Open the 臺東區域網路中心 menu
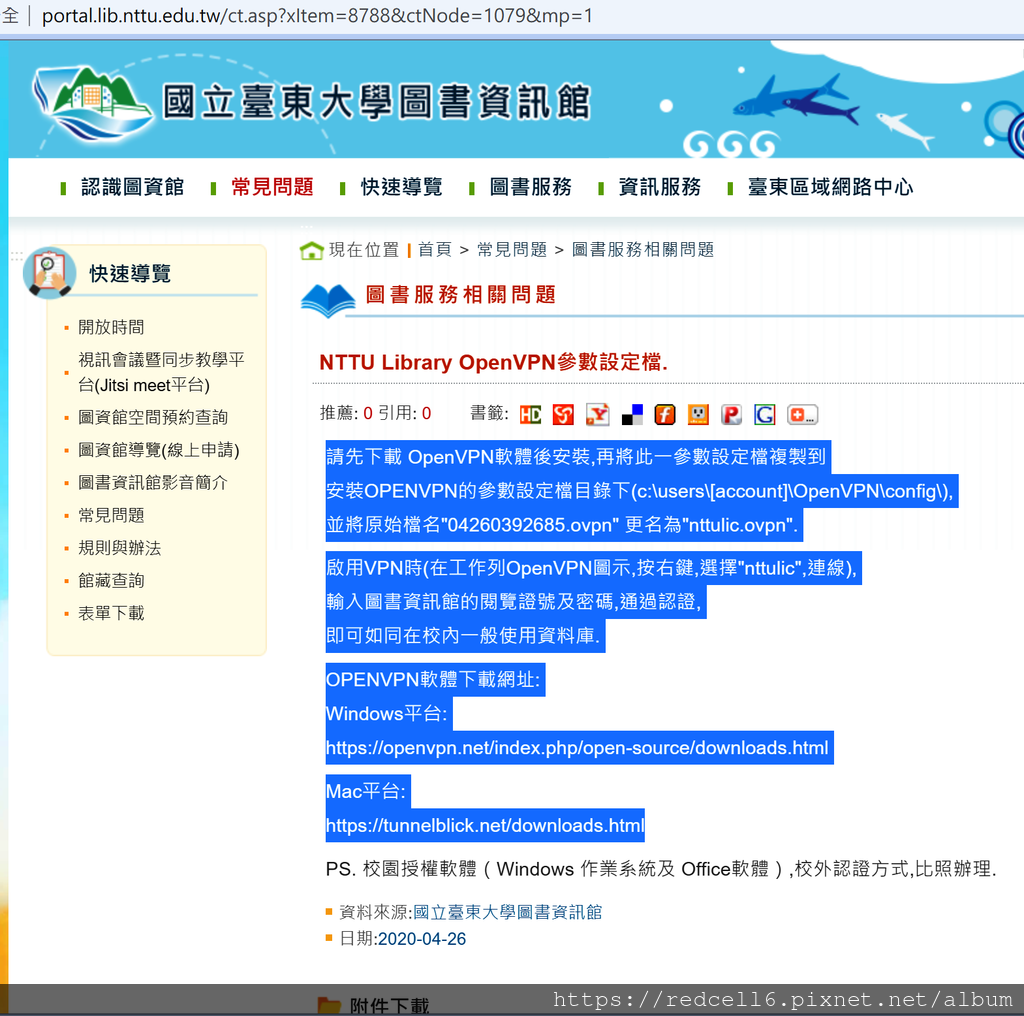 click(831, 187)
